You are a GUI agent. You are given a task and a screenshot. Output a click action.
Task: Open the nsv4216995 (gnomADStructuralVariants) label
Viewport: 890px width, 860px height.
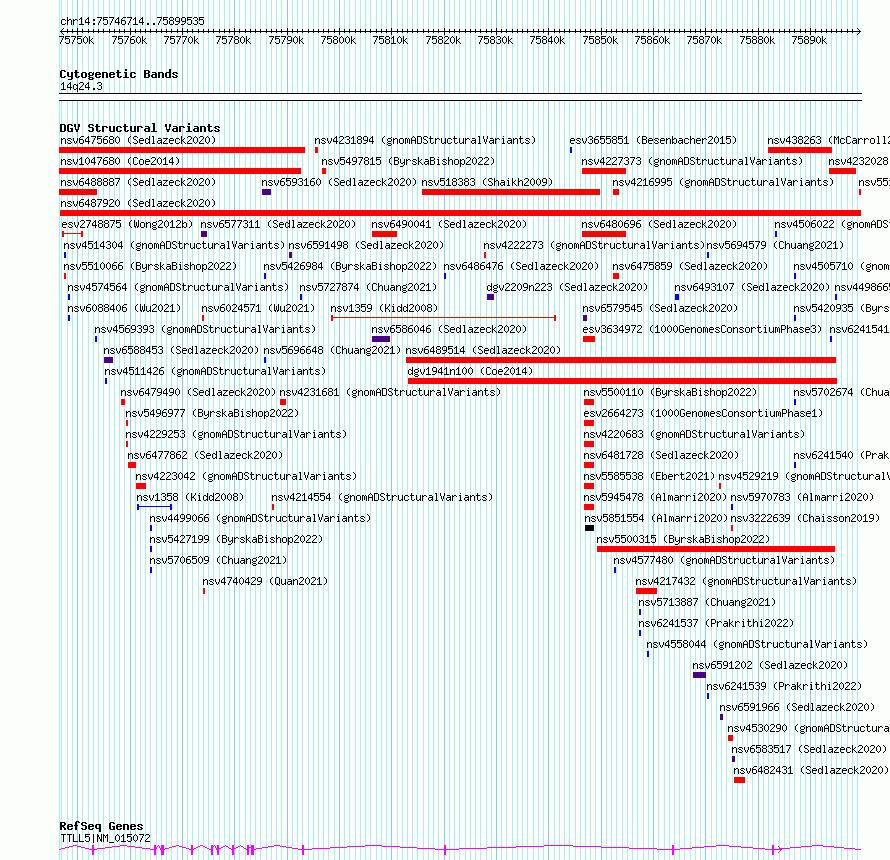[723, 182]
